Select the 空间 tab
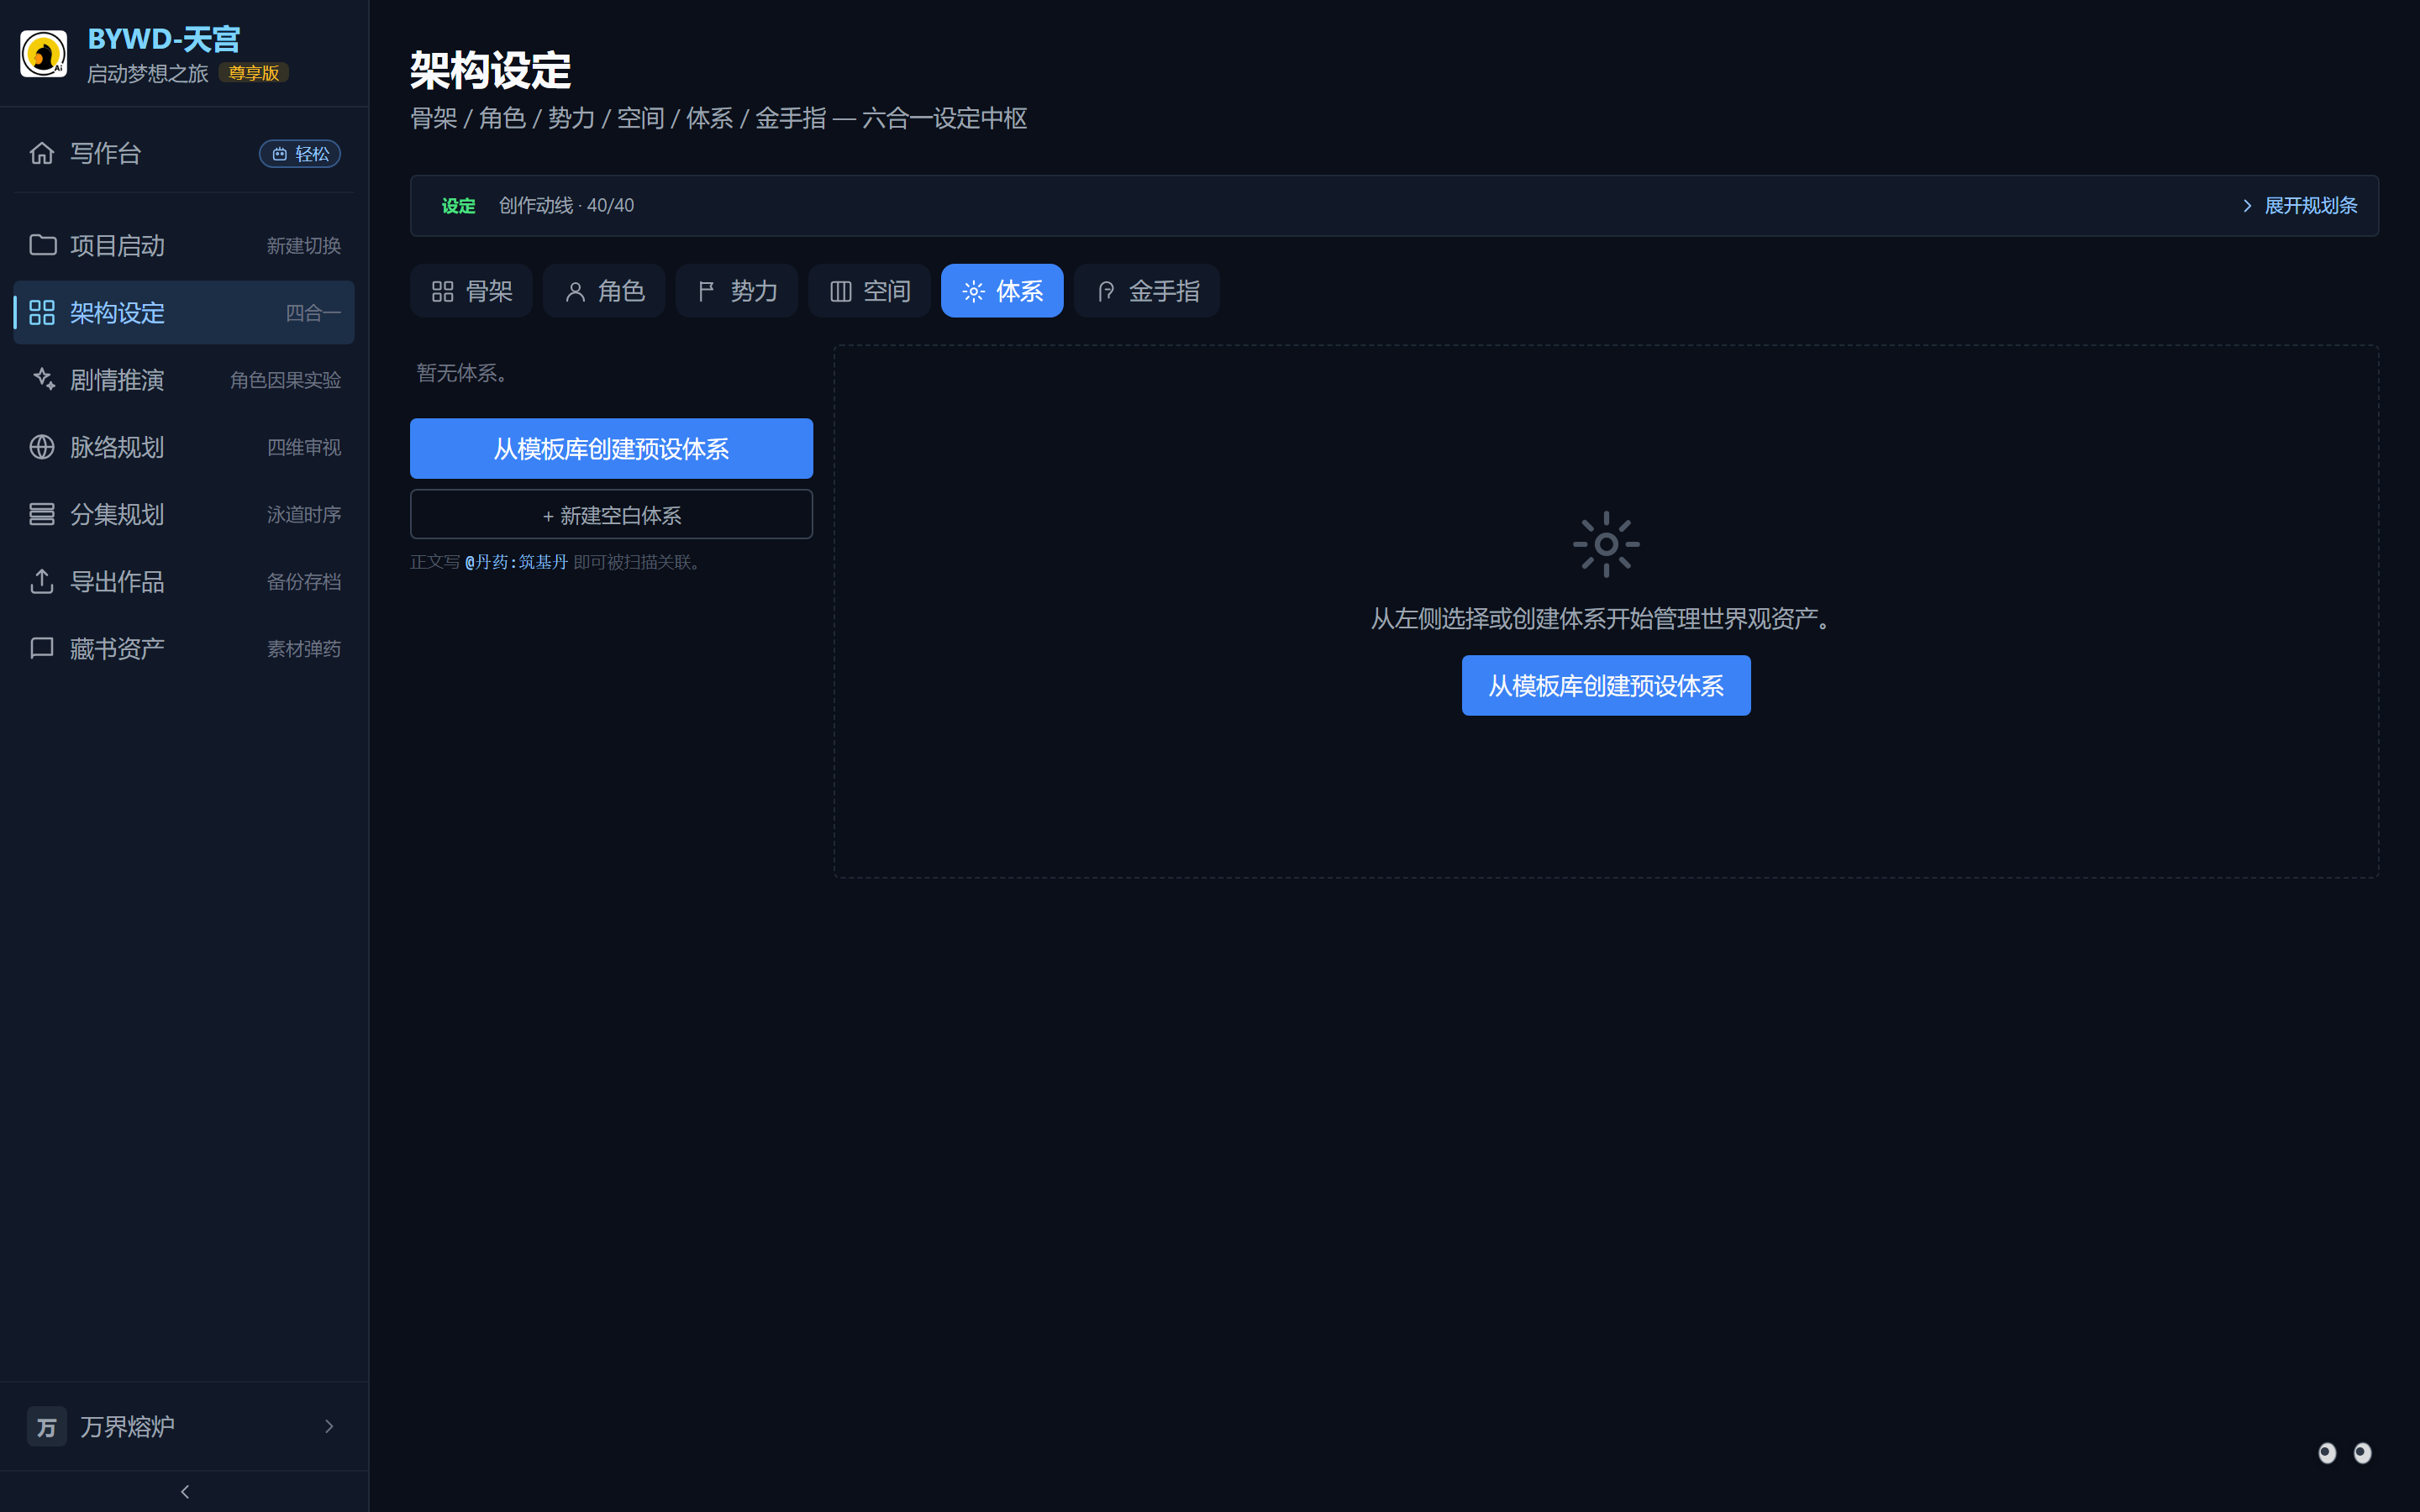 pyautogui.click(x=869, y=291)
